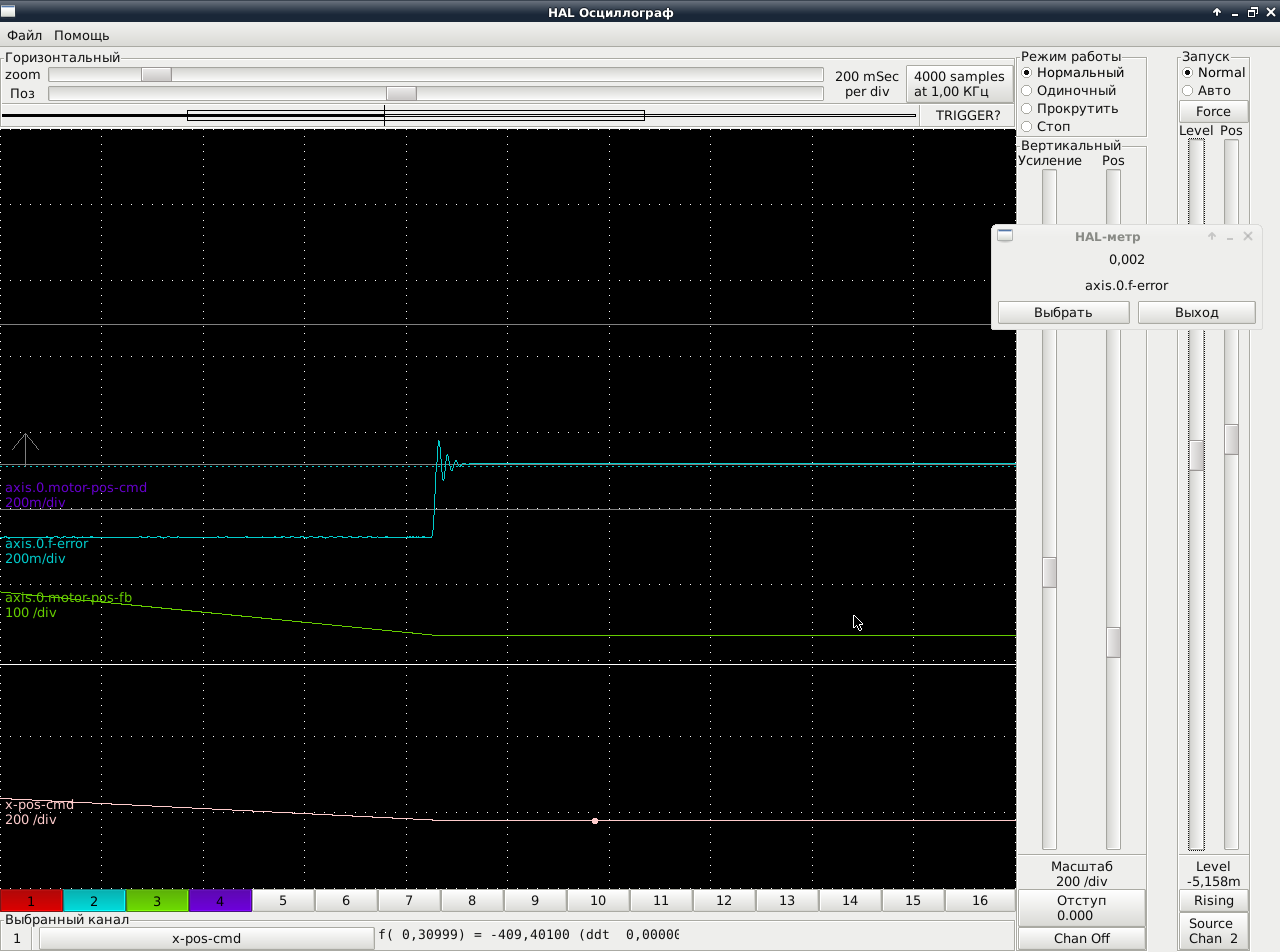Open the Файл menu
Image resolution: width=1280 pixels, height=952 pixels.
coord(24,35)
